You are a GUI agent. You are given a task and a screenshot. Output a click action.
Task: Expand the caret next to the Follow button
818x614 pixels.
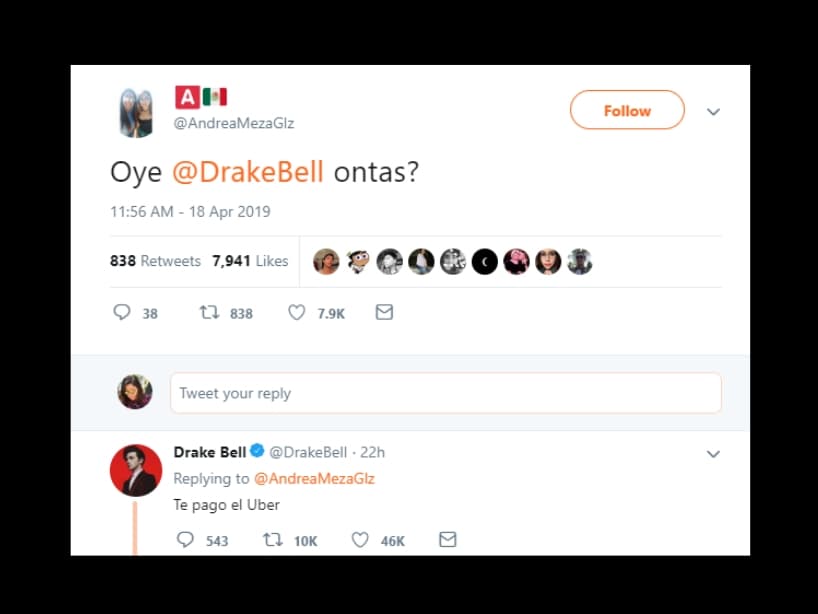[x=713, y=112]
